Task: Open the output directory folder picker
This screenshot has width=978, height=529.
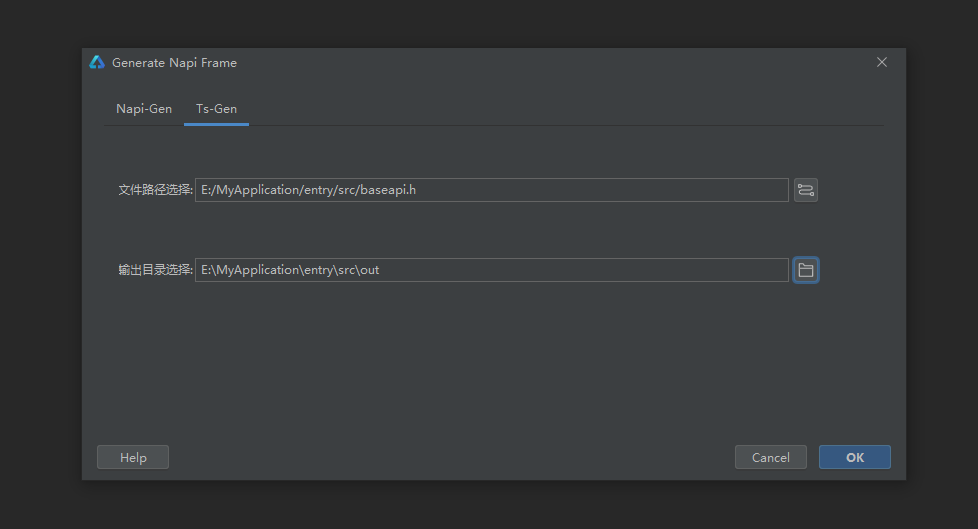Action: (x=805, y=270)
